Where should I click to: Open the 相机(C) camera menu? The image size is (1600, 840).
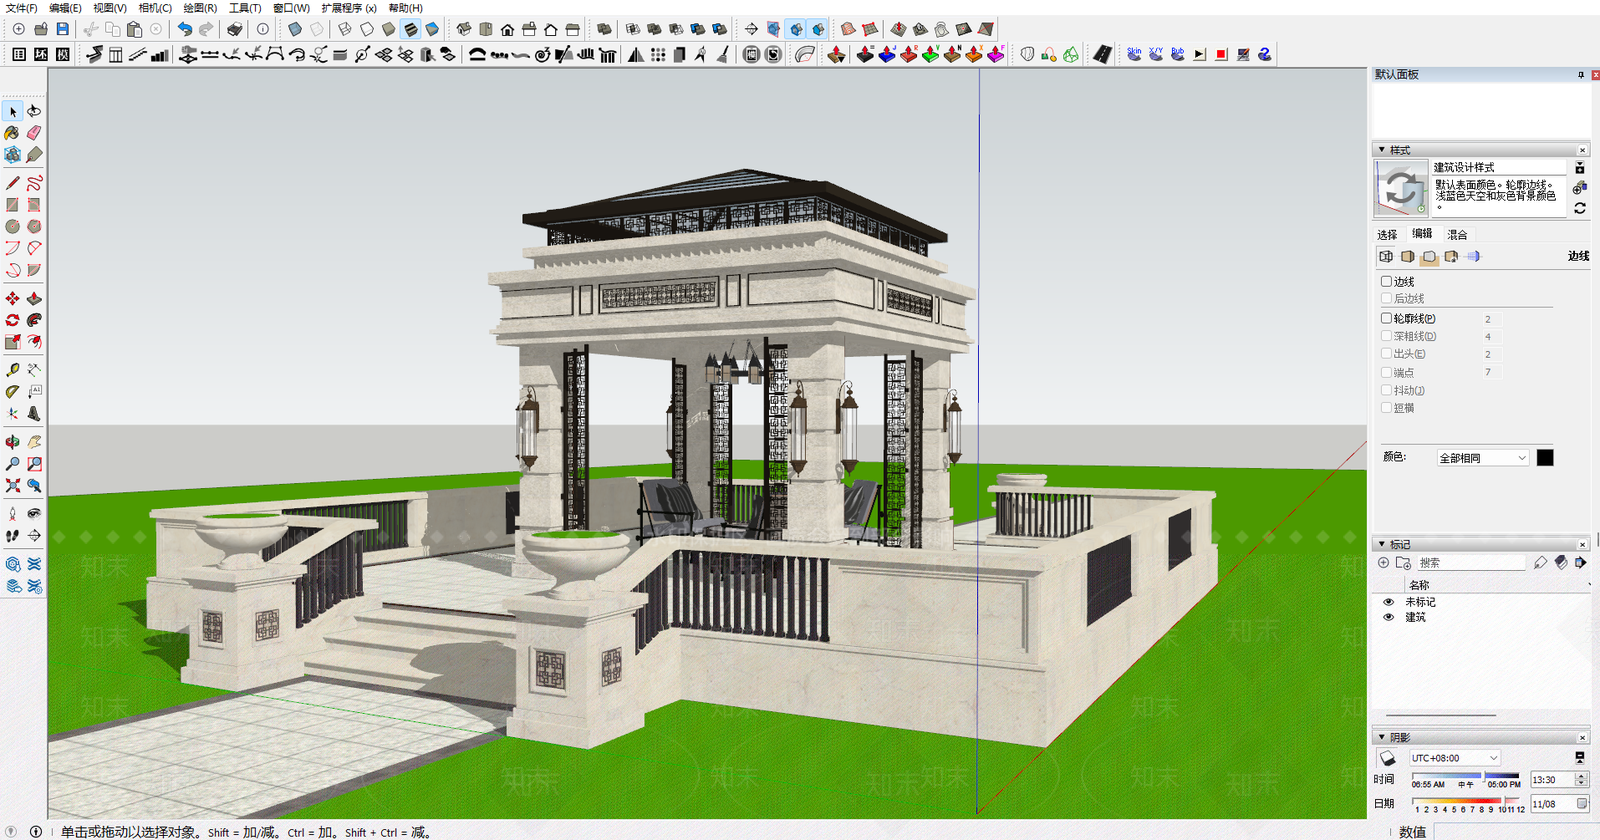pyautogui.click(x=155, y=8)
